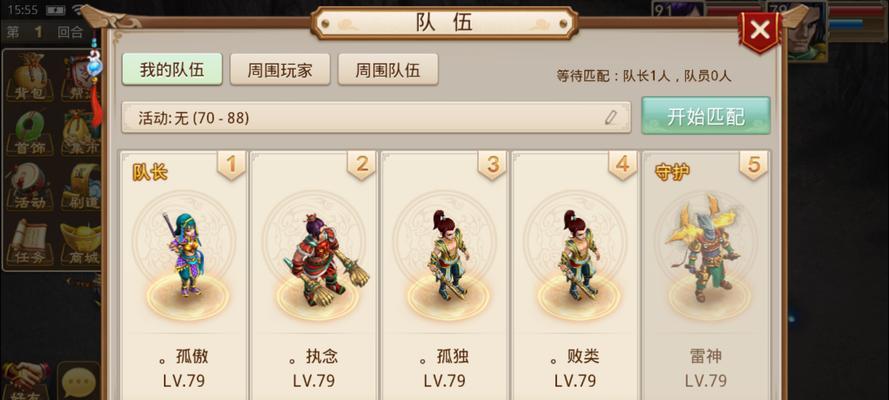
Task: Select member 。败类 in slot 4
Action: tap(575, 275)
